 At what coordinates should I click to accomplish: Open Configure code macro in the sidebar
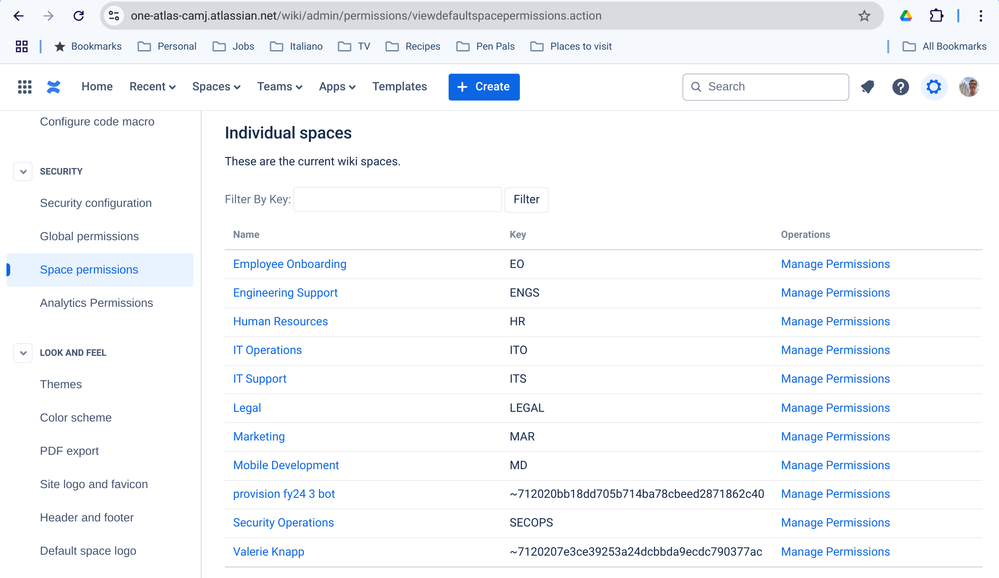pyautogui.click(x=97, y=122)
